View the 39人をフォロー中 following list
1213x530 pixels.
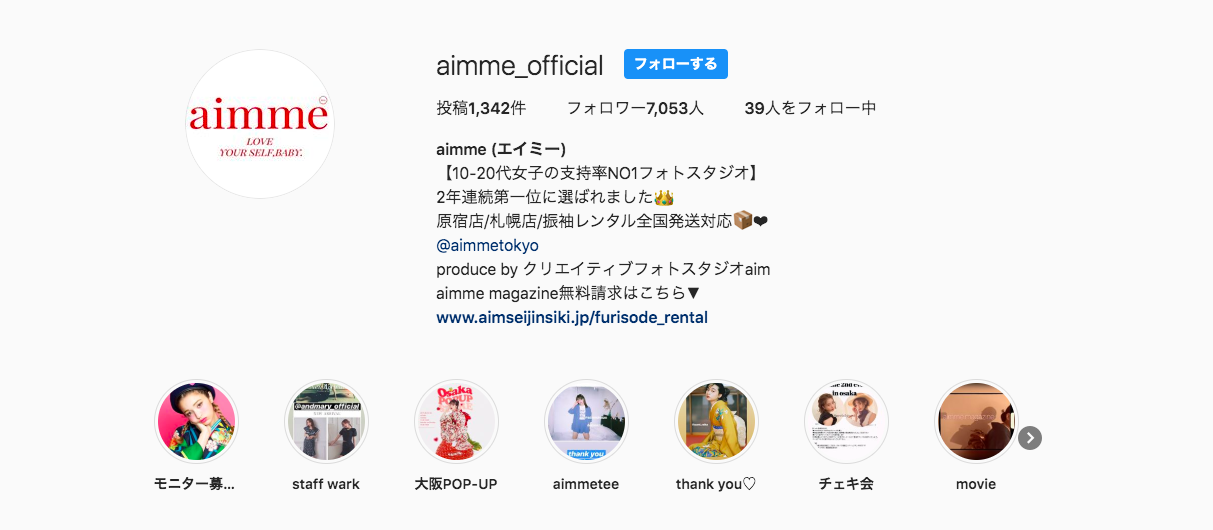(811, 108)
